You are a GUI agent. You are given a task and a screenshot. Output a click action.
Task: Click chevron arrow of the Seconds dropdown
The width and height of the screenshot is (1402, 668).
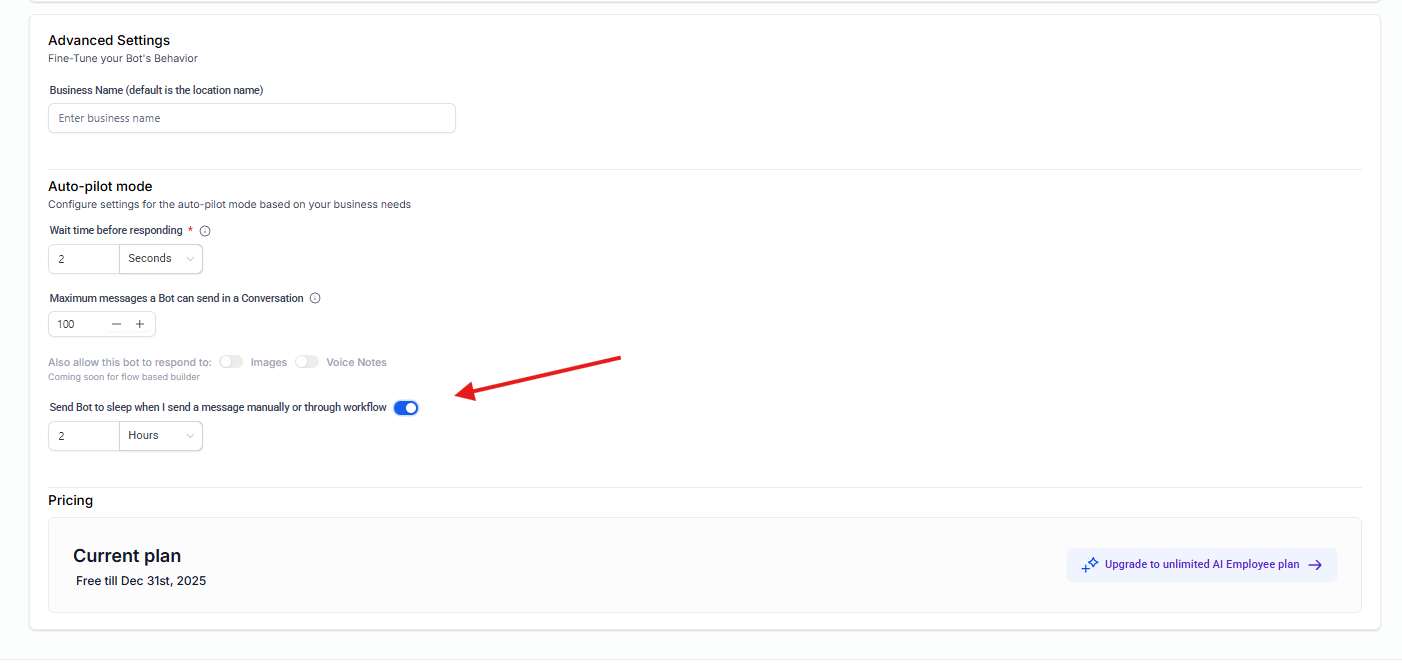[x=190, y=259]
